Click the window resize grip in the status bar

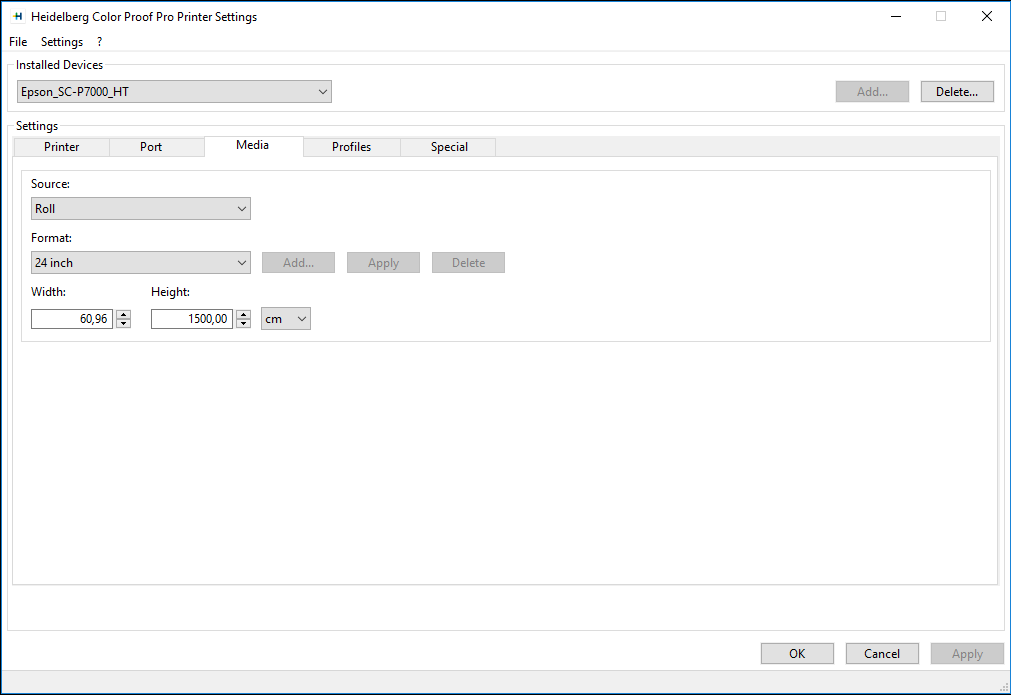[x=1003, y=687]
